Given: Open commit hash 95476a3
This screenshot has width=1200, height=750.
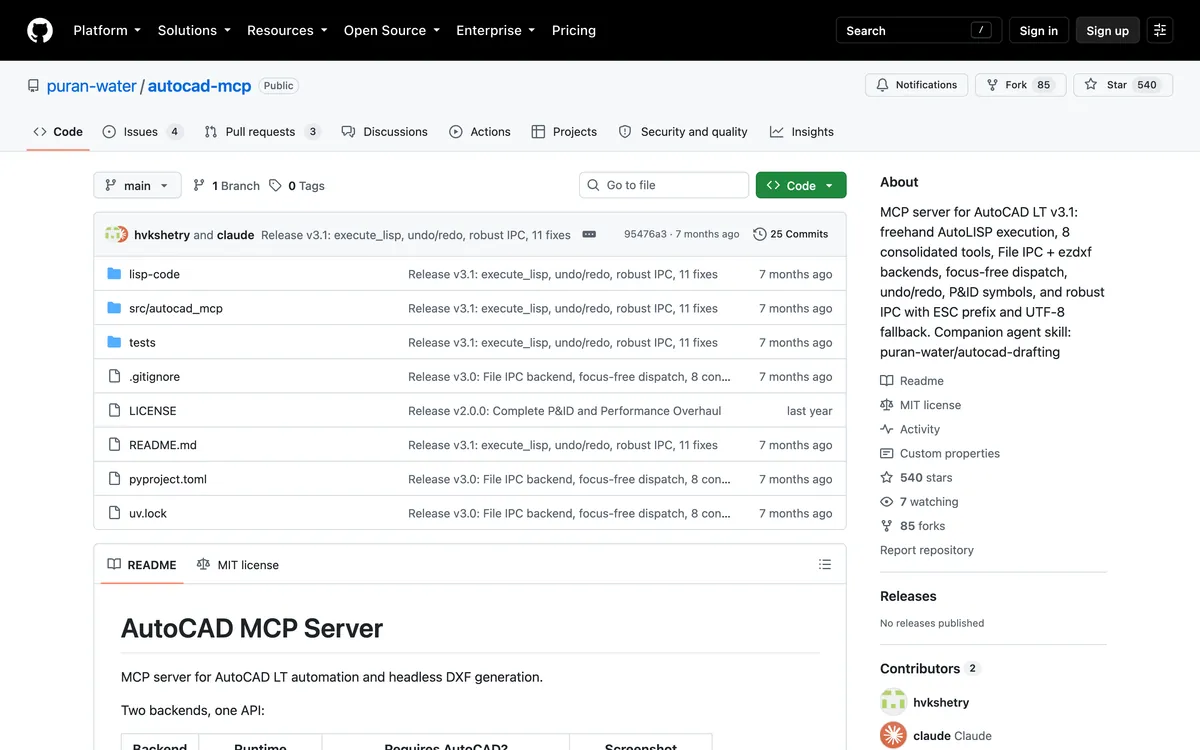Looking at the screenshot, I should click(645, 234).
